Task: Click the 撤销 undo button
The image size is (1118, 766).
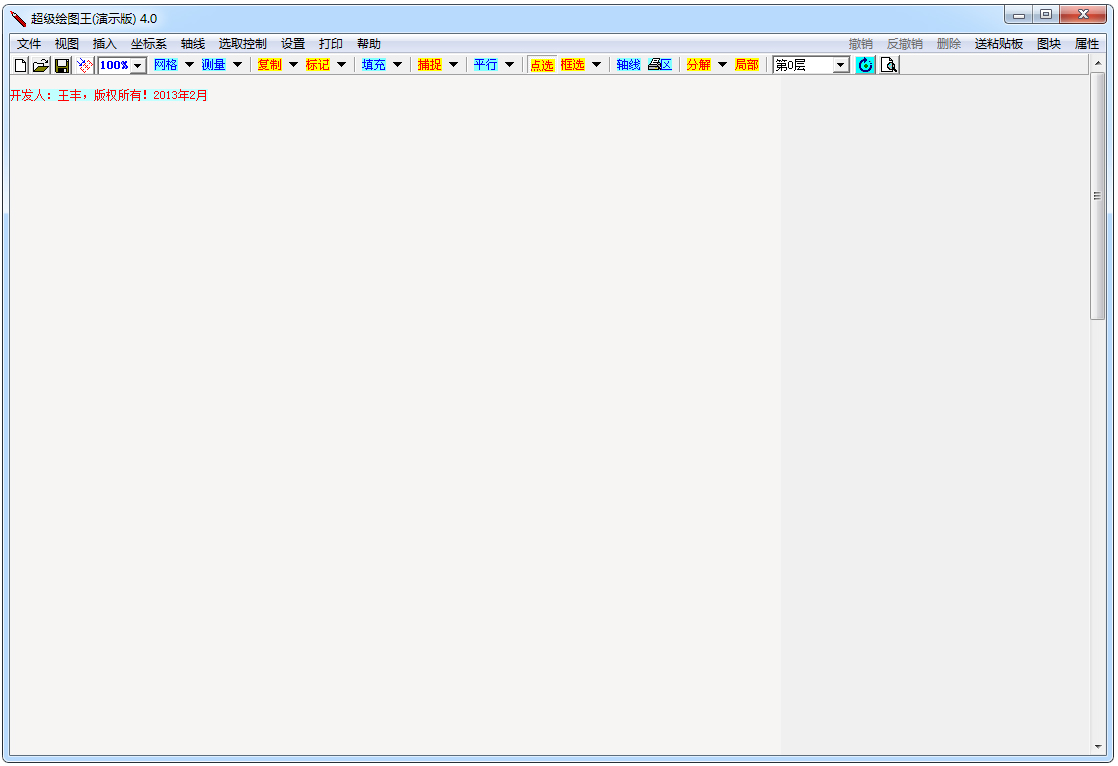Action: click(861, 44)
